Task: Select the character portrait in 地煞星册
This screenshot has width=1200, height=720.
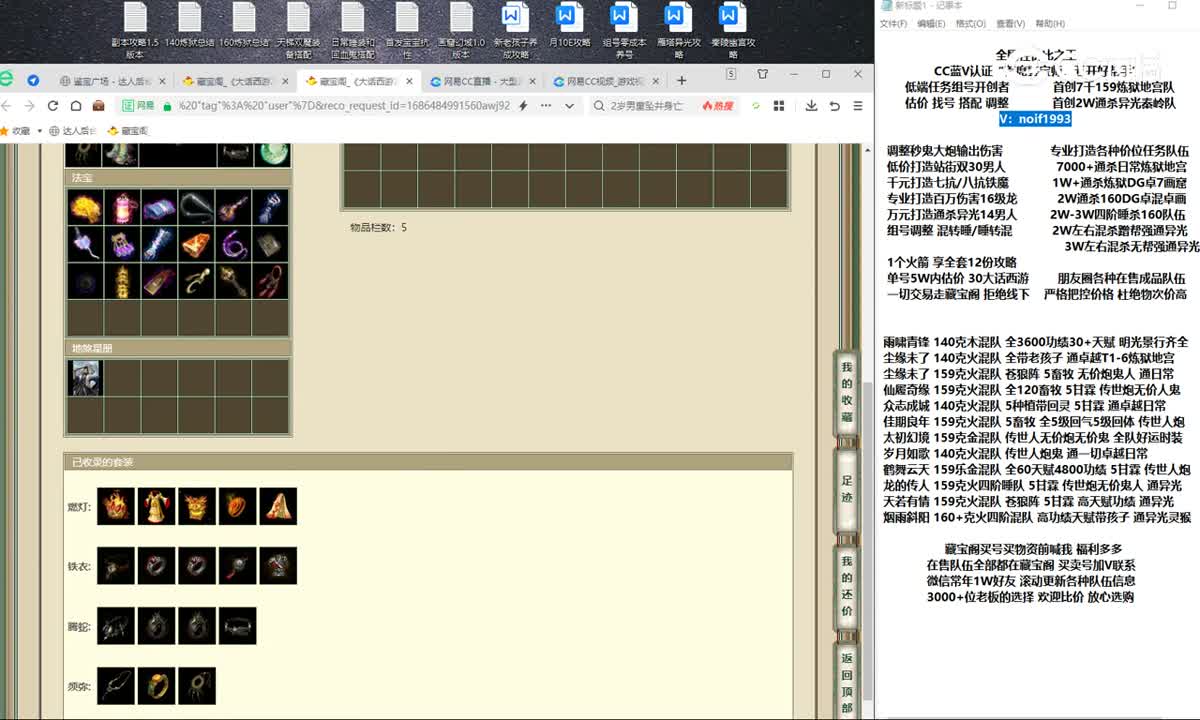Action: (x=85, y=378)
